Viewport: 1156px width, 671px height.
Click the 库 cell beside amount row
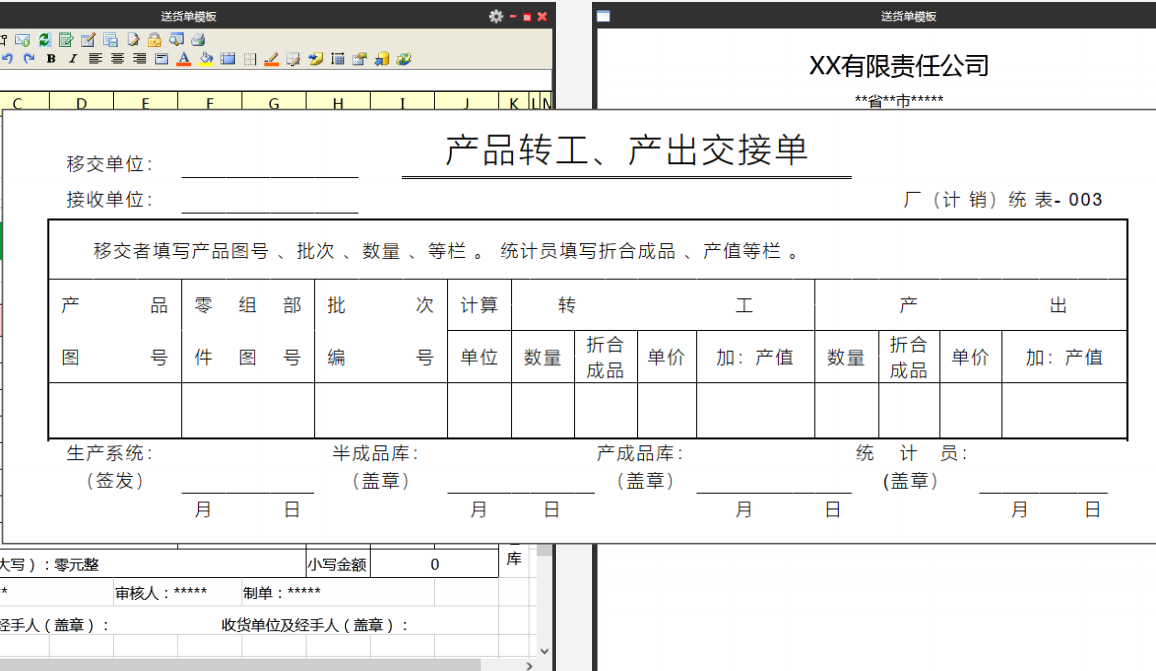514,559
